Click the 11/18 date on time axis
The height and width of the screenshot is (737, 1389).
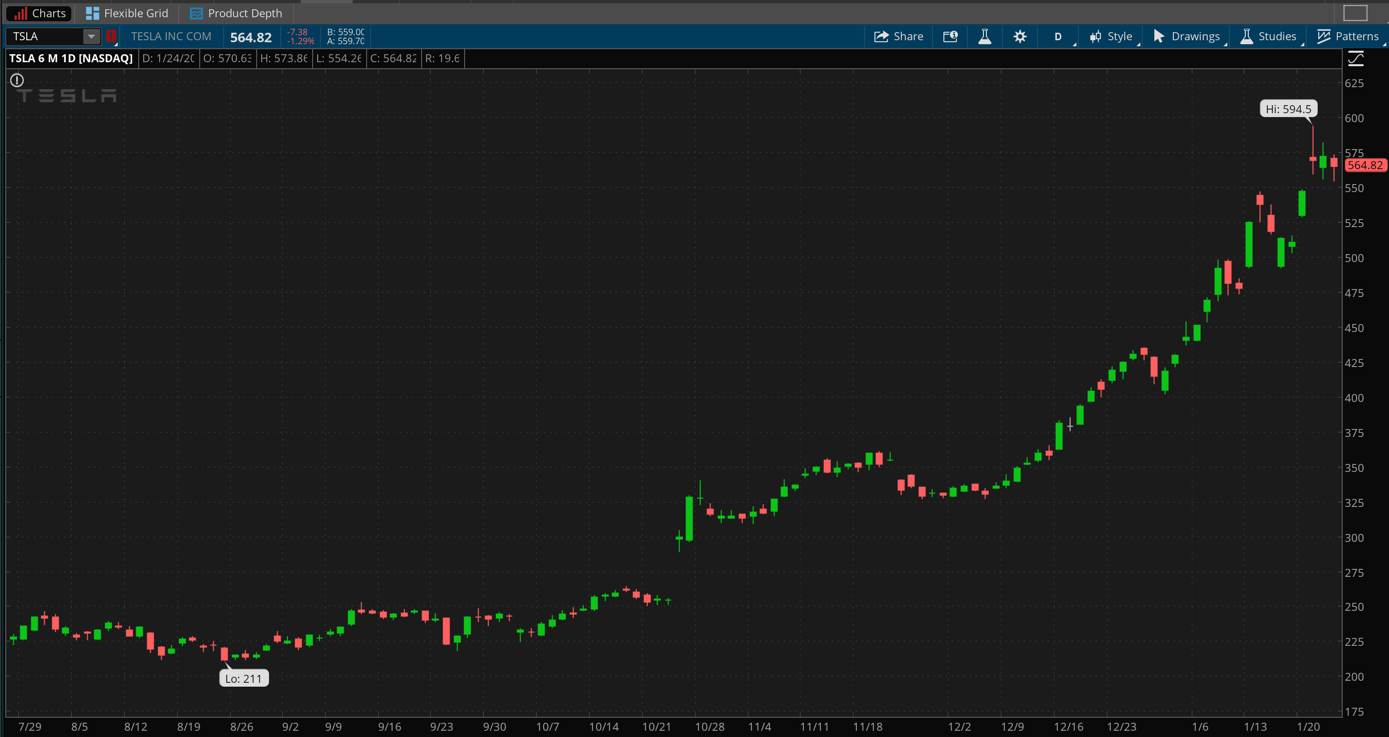click(868, 727)
